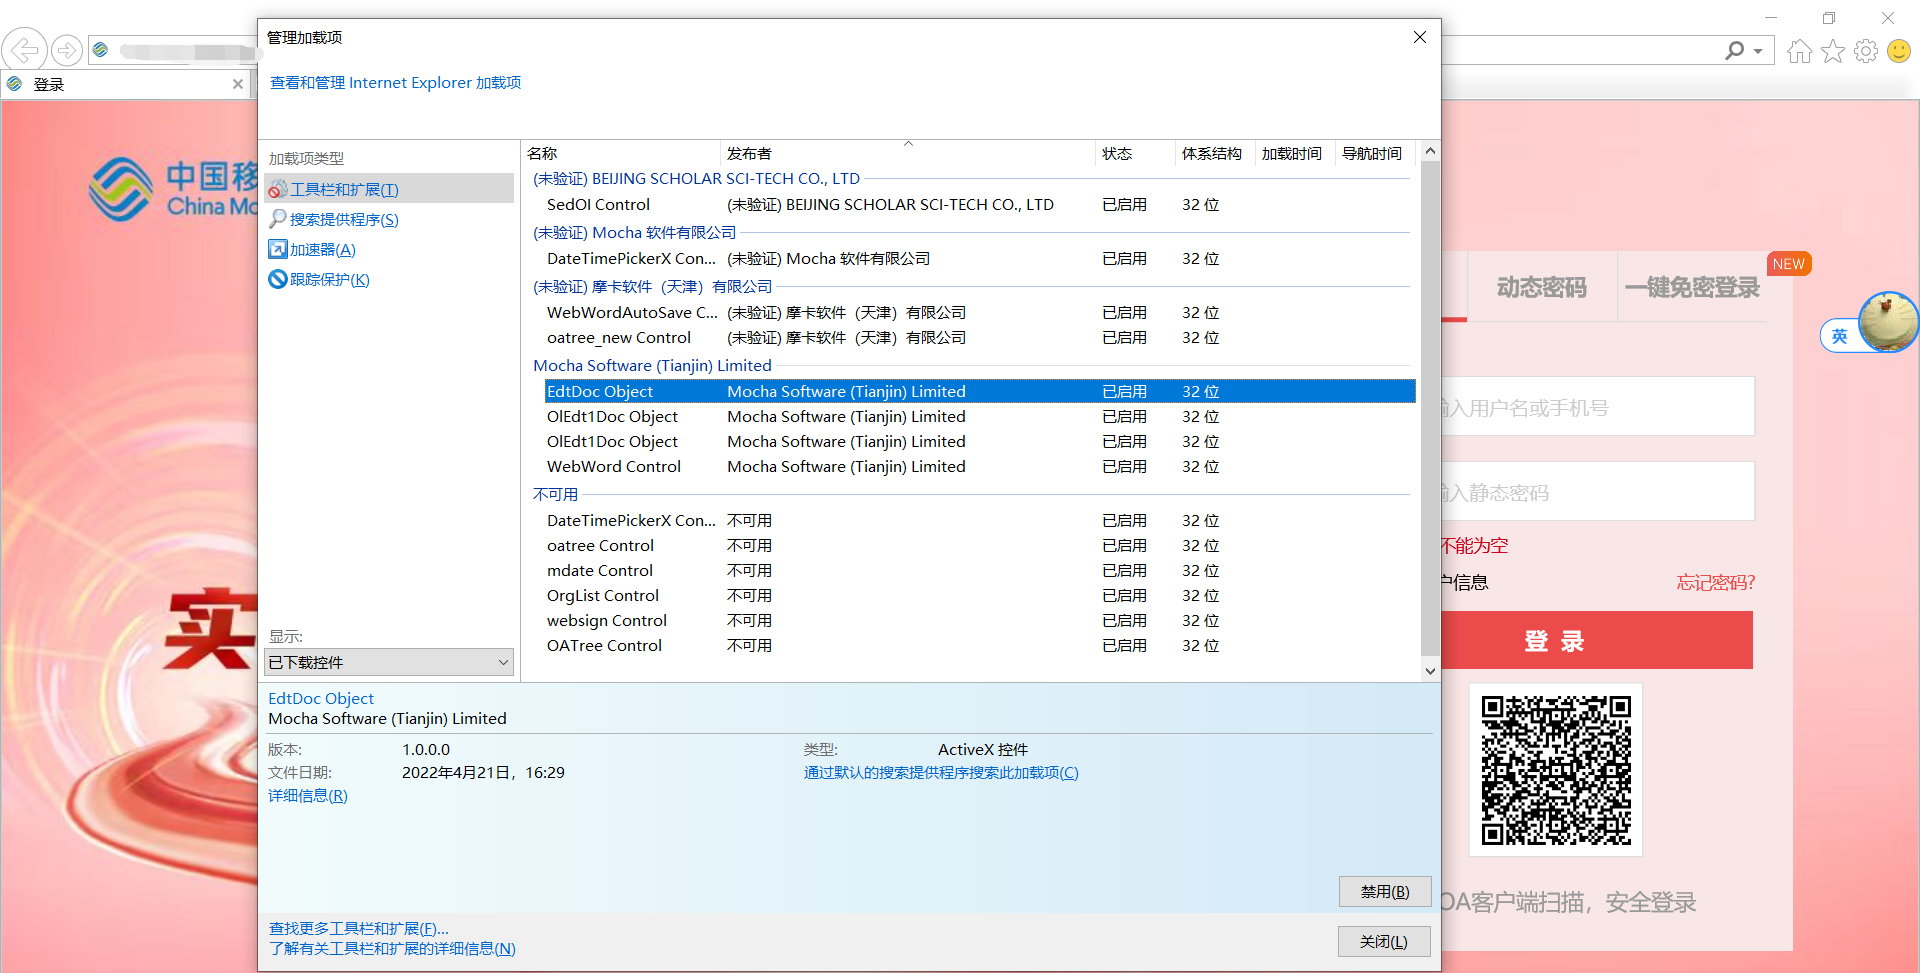This screenshot has height=973, width=1920.
Task: Switch to 一键免密登录 tab
Action: 1691,288
